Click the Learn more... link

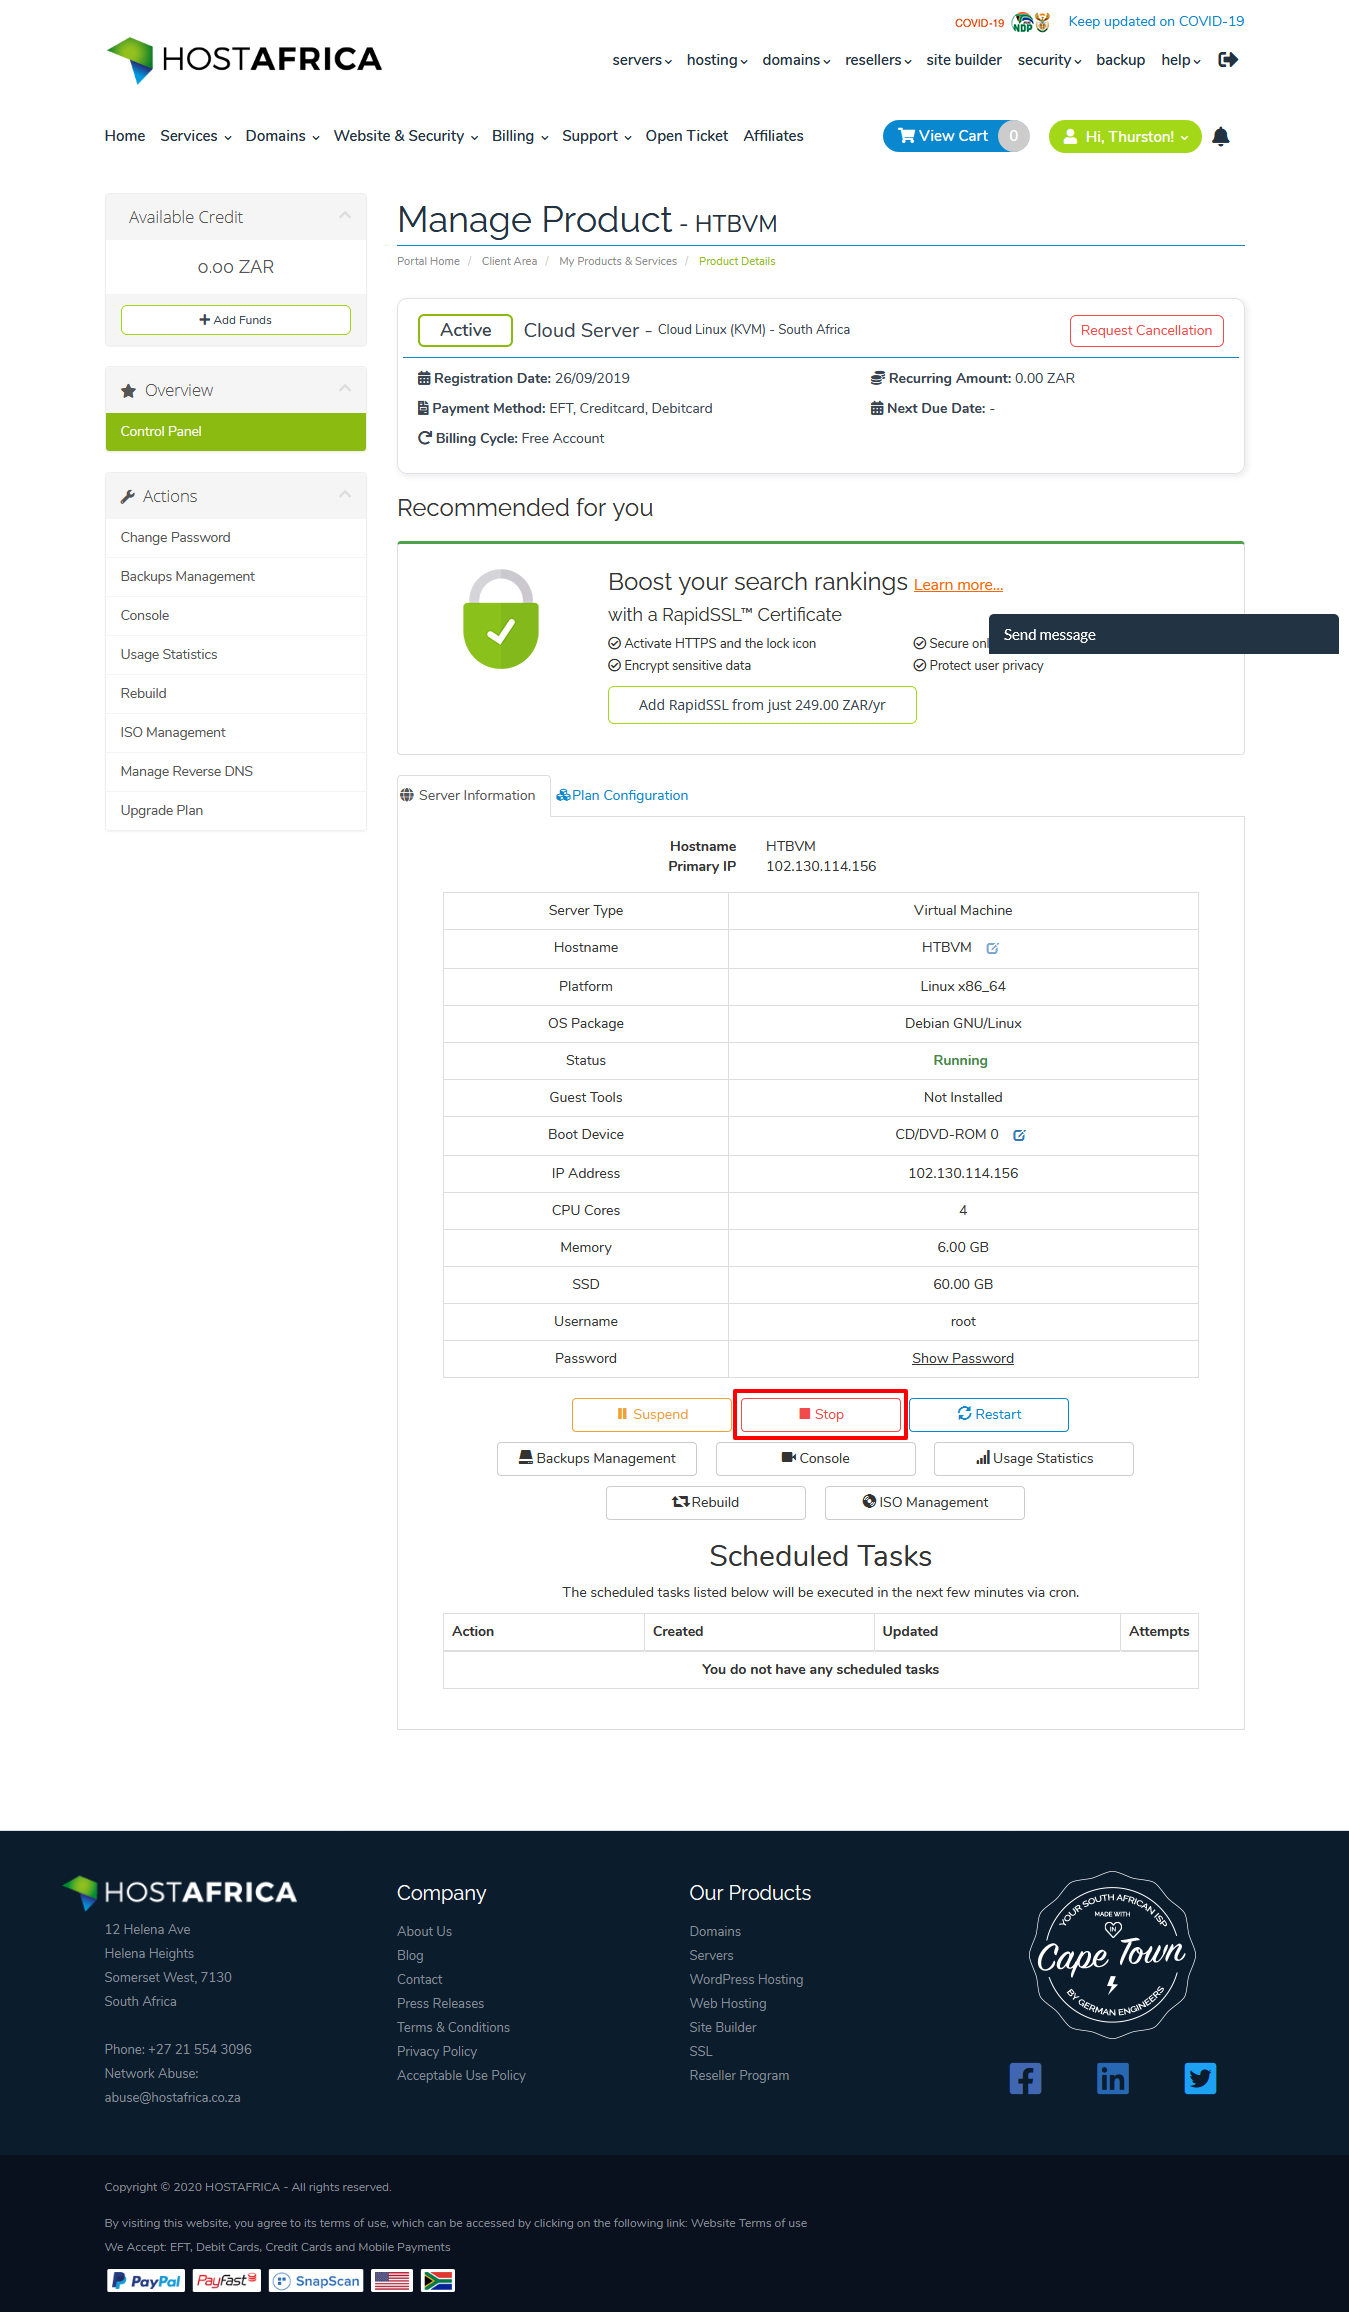pos(958,585)
